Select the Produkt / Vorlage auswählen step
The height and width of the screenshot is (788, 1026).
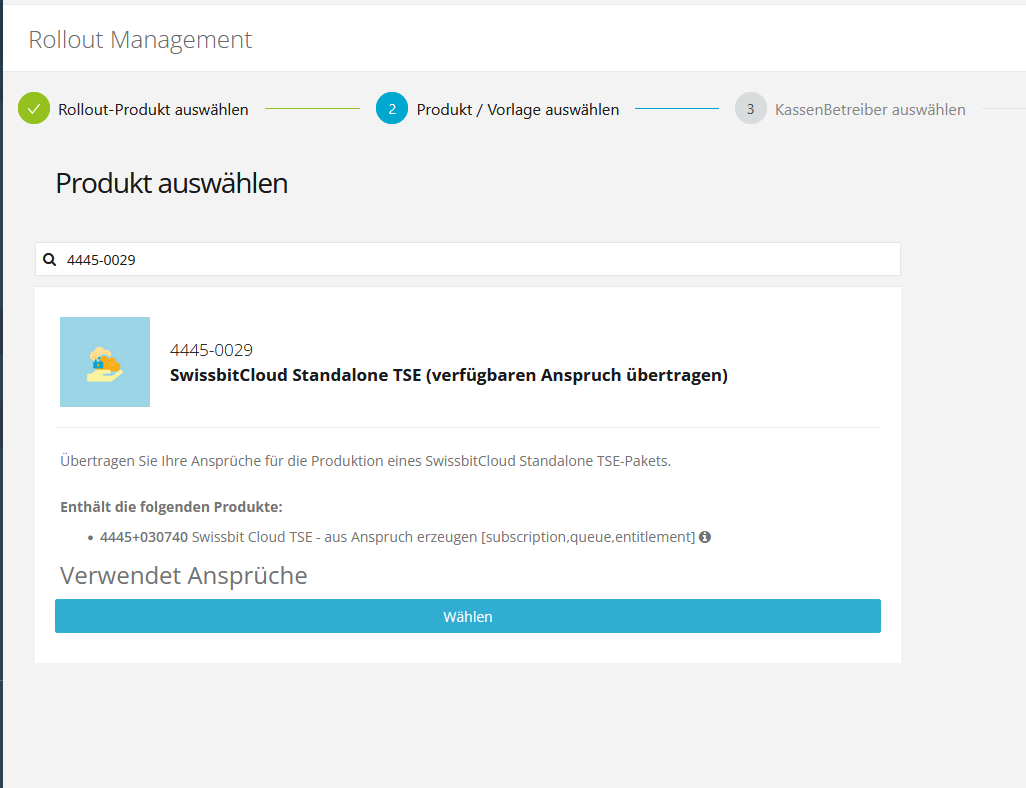tap(517, 110)
